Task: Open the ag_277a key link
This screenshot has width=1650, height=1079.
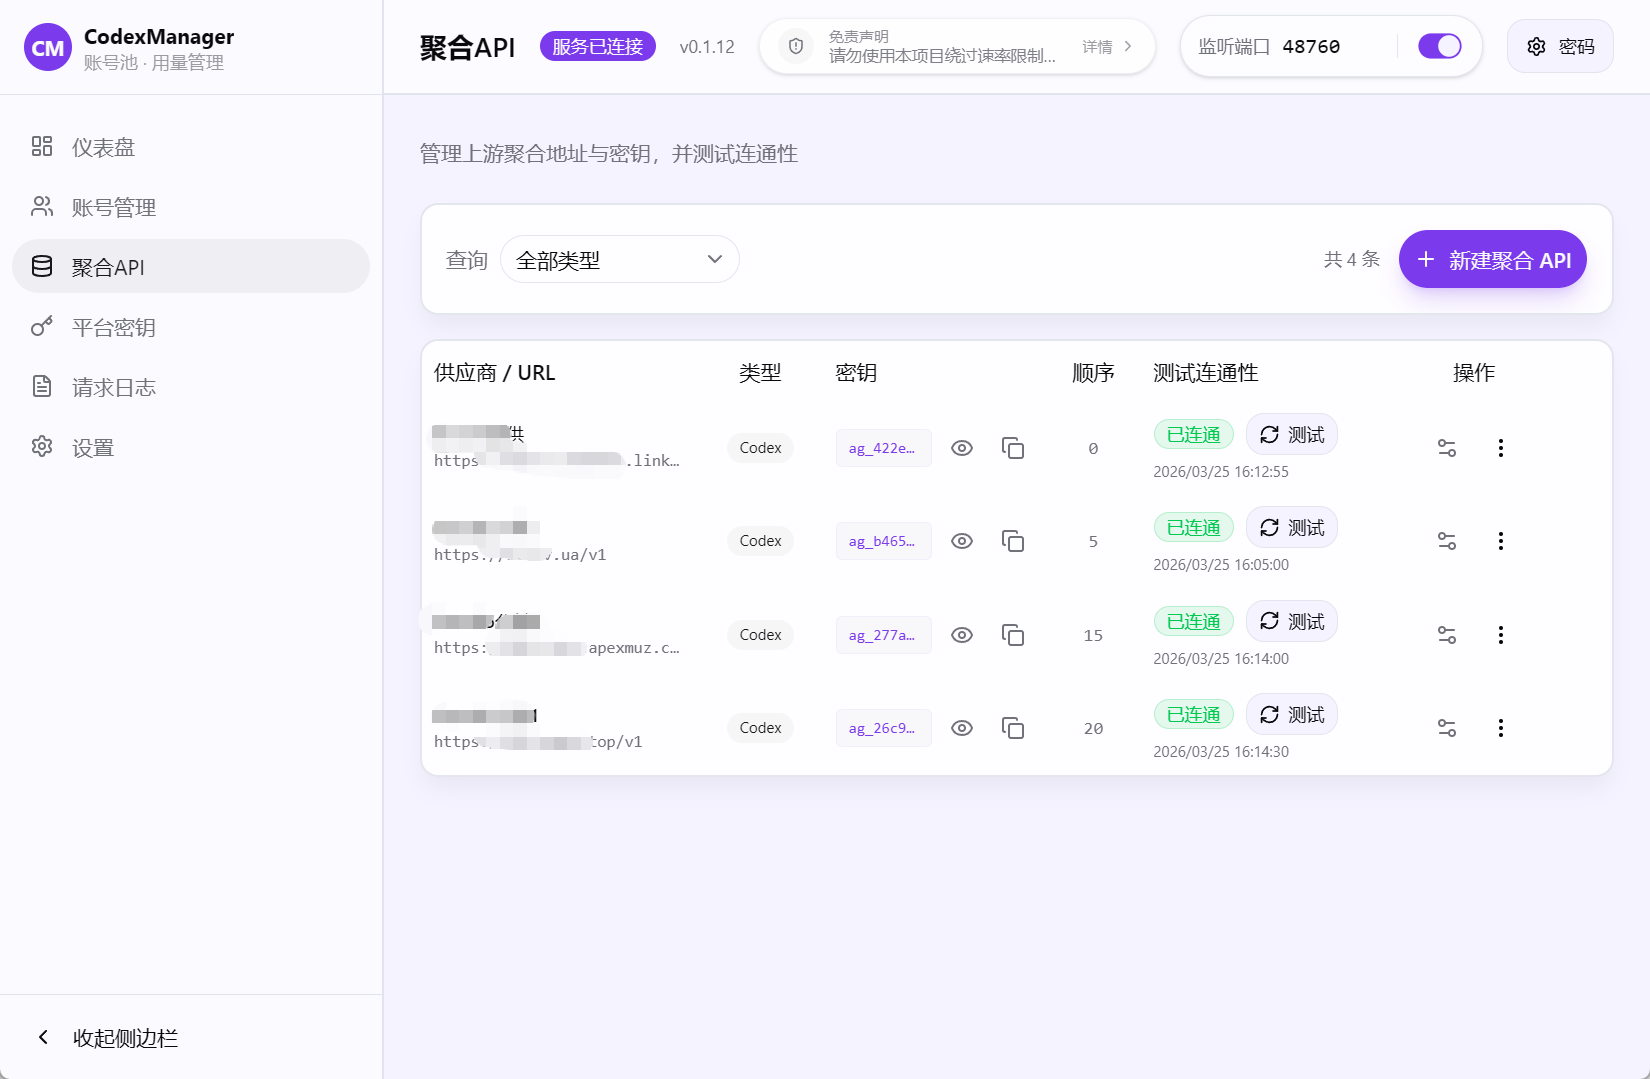Action: tap(883, 634)
